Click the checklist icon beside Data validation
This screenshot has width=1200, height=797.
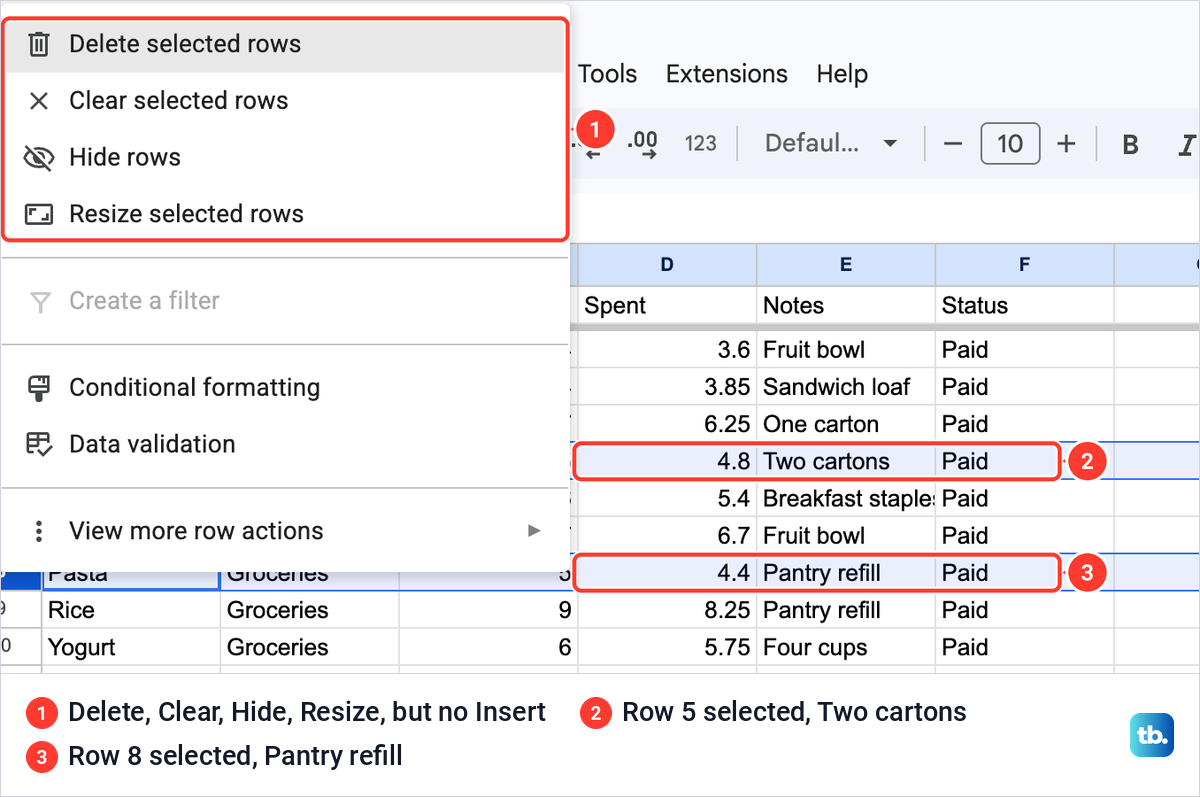39,444
